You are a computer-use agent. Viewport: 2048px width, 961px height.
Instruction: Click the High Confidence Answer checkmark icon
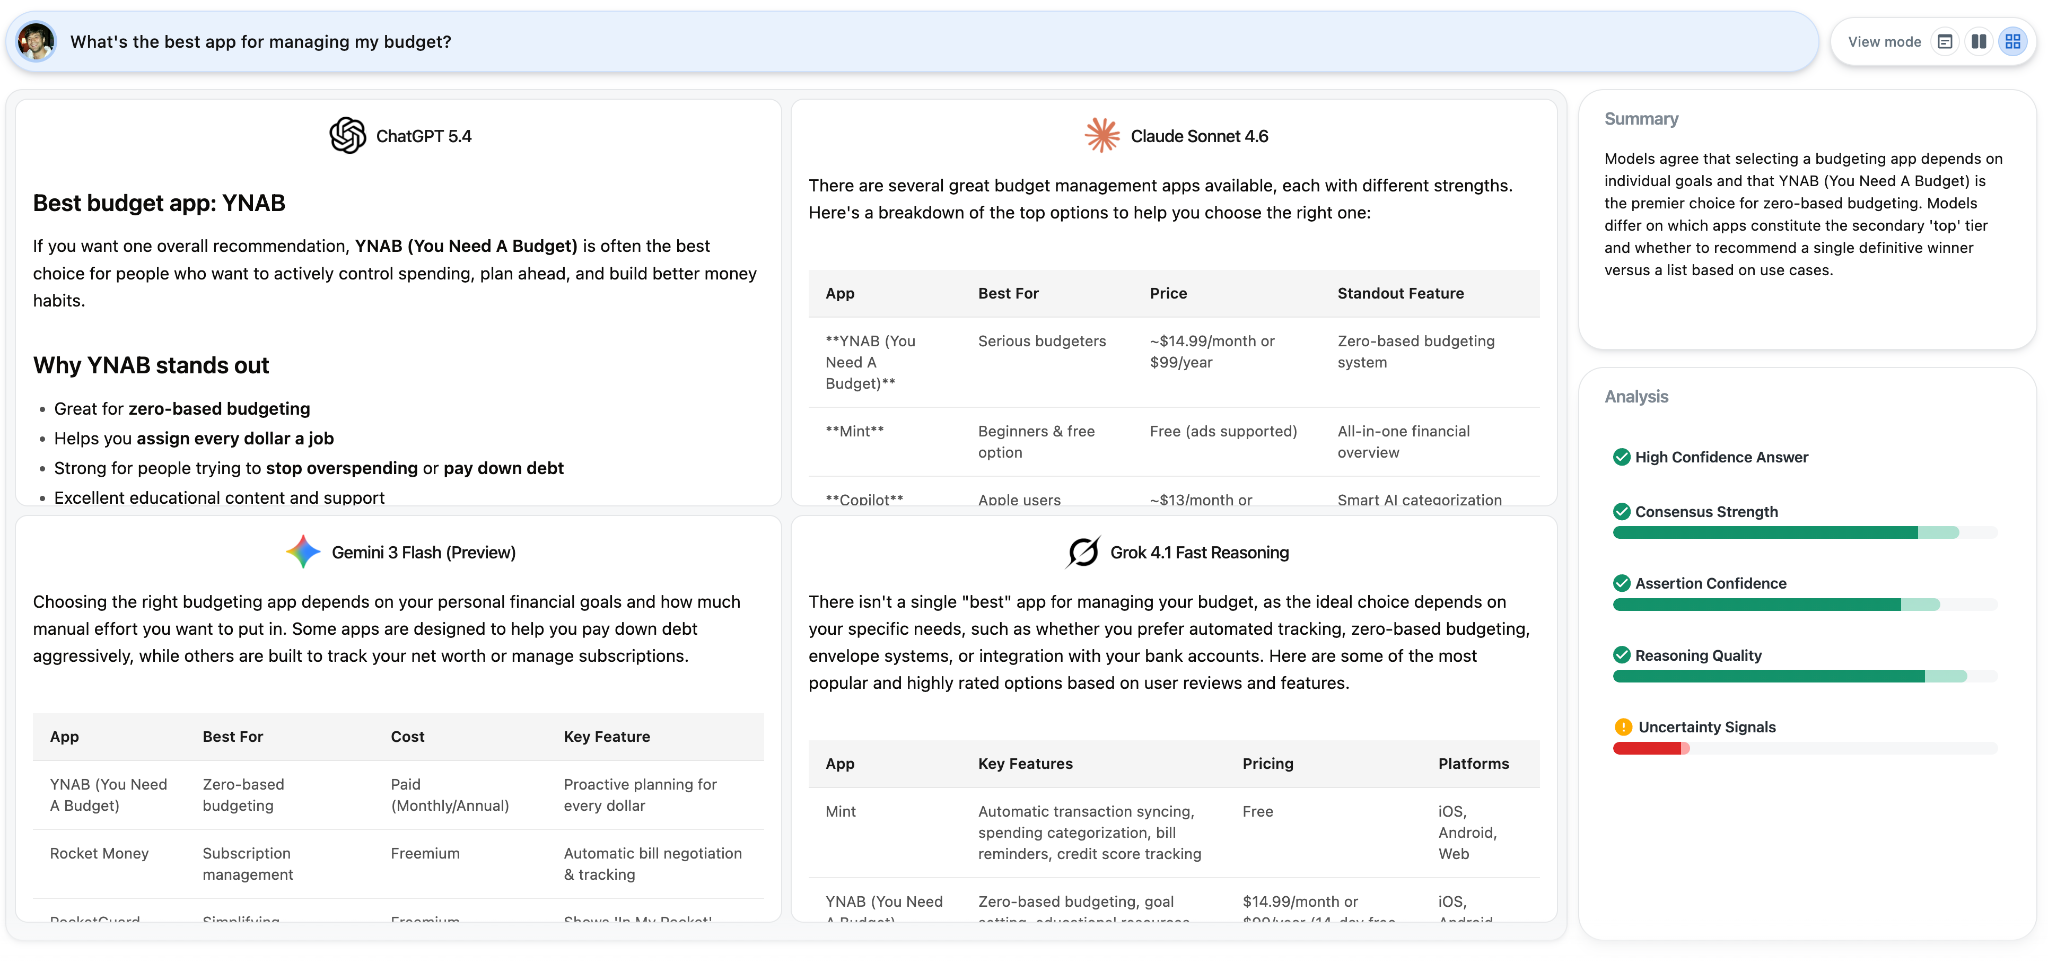coord(1622,457)
